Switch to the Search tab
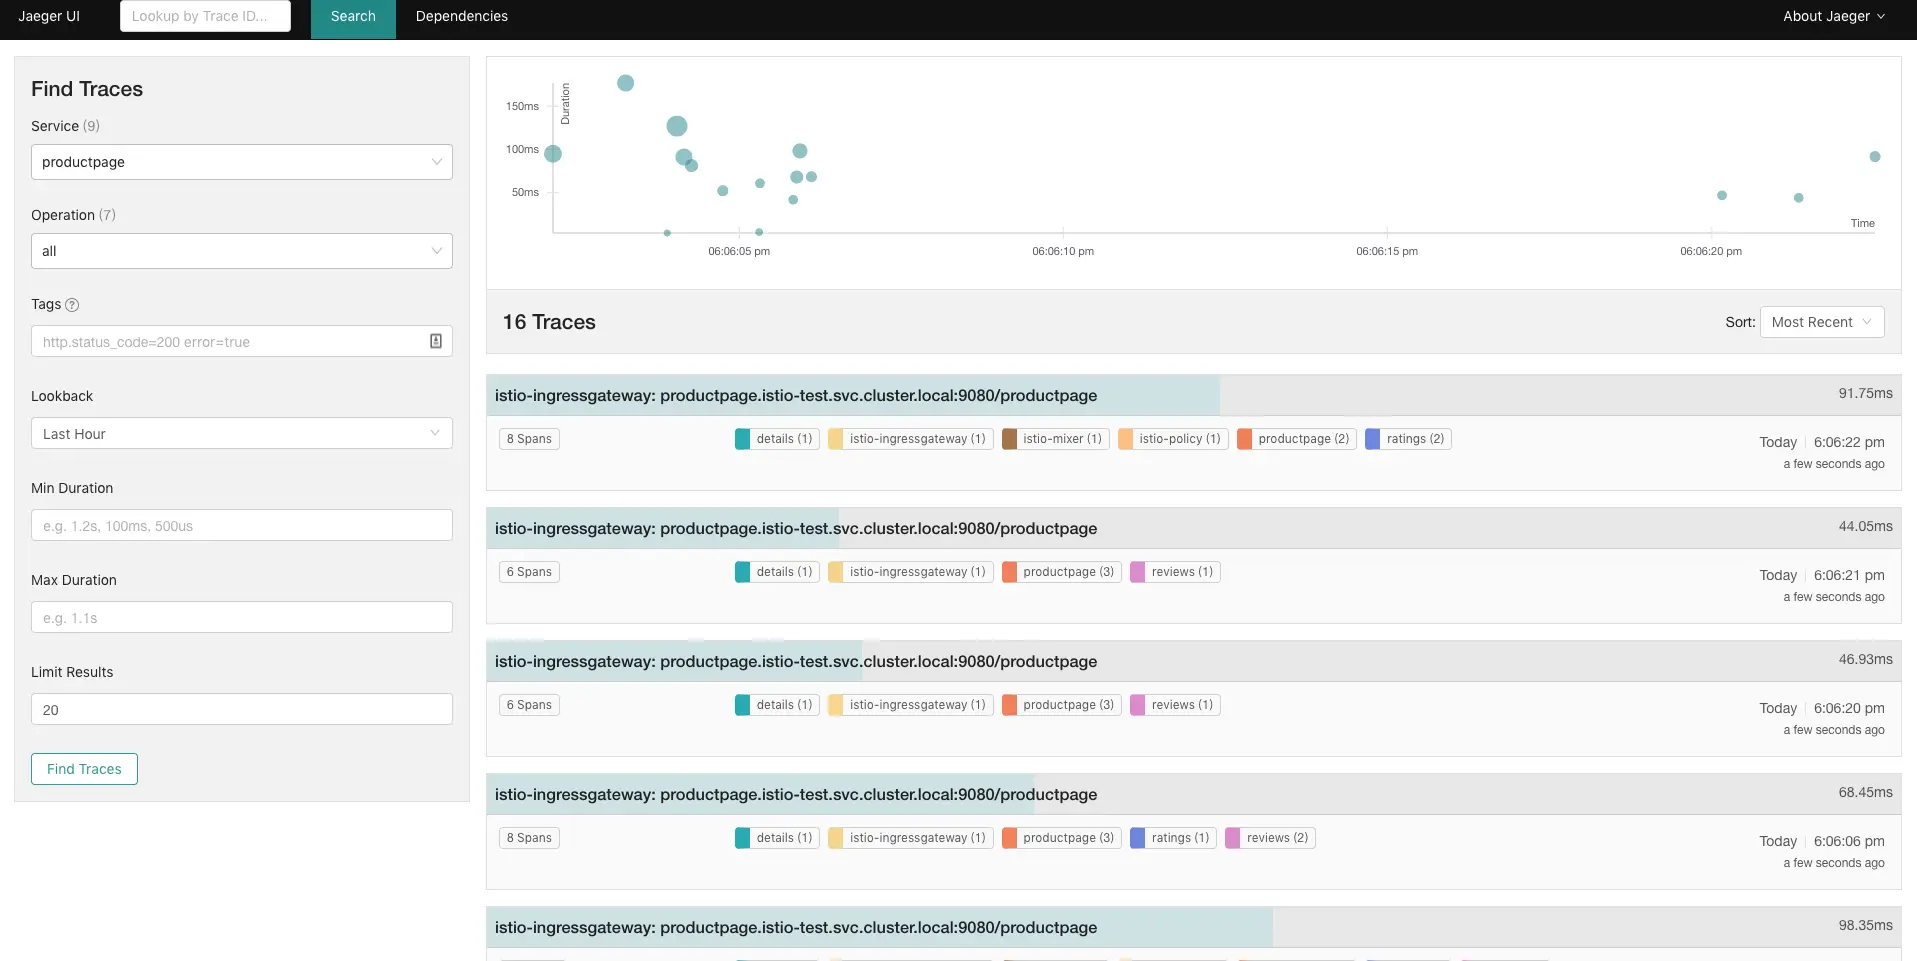This screenshot has width=1917, height=961. pyautogui.click(x=353, y=19)
